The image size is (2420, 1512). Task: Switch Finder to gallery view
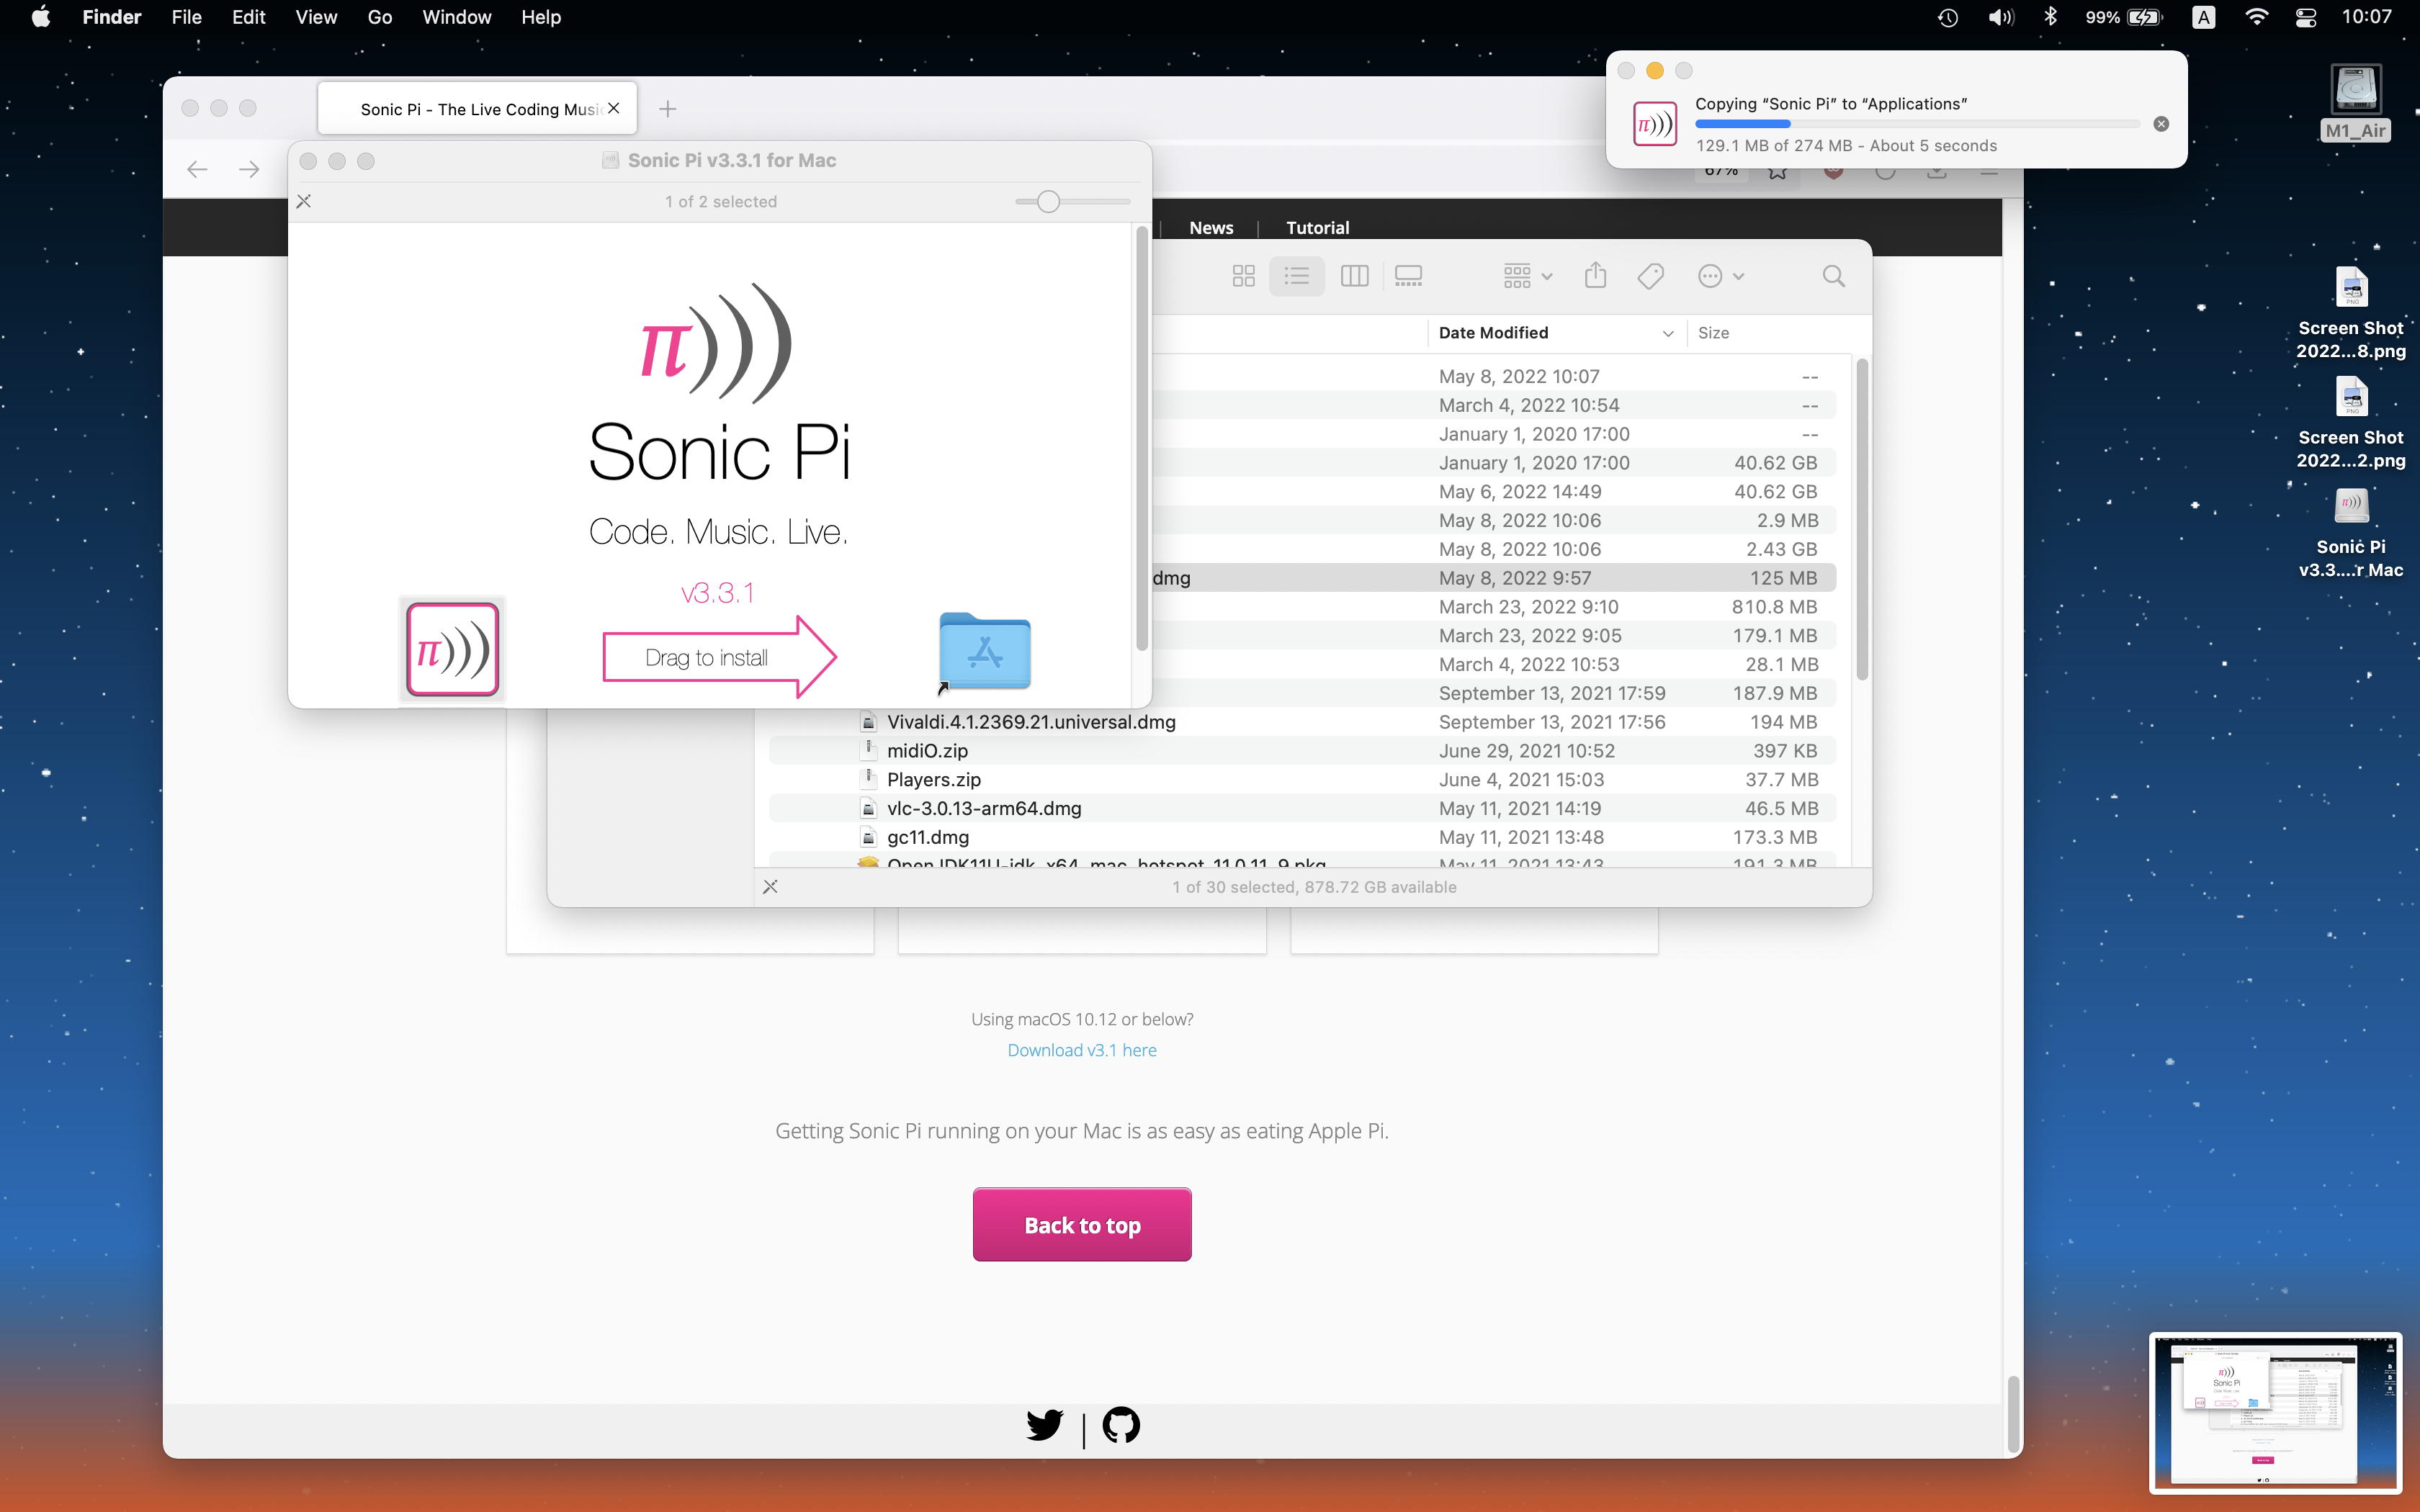click(x=1408, y=276)
